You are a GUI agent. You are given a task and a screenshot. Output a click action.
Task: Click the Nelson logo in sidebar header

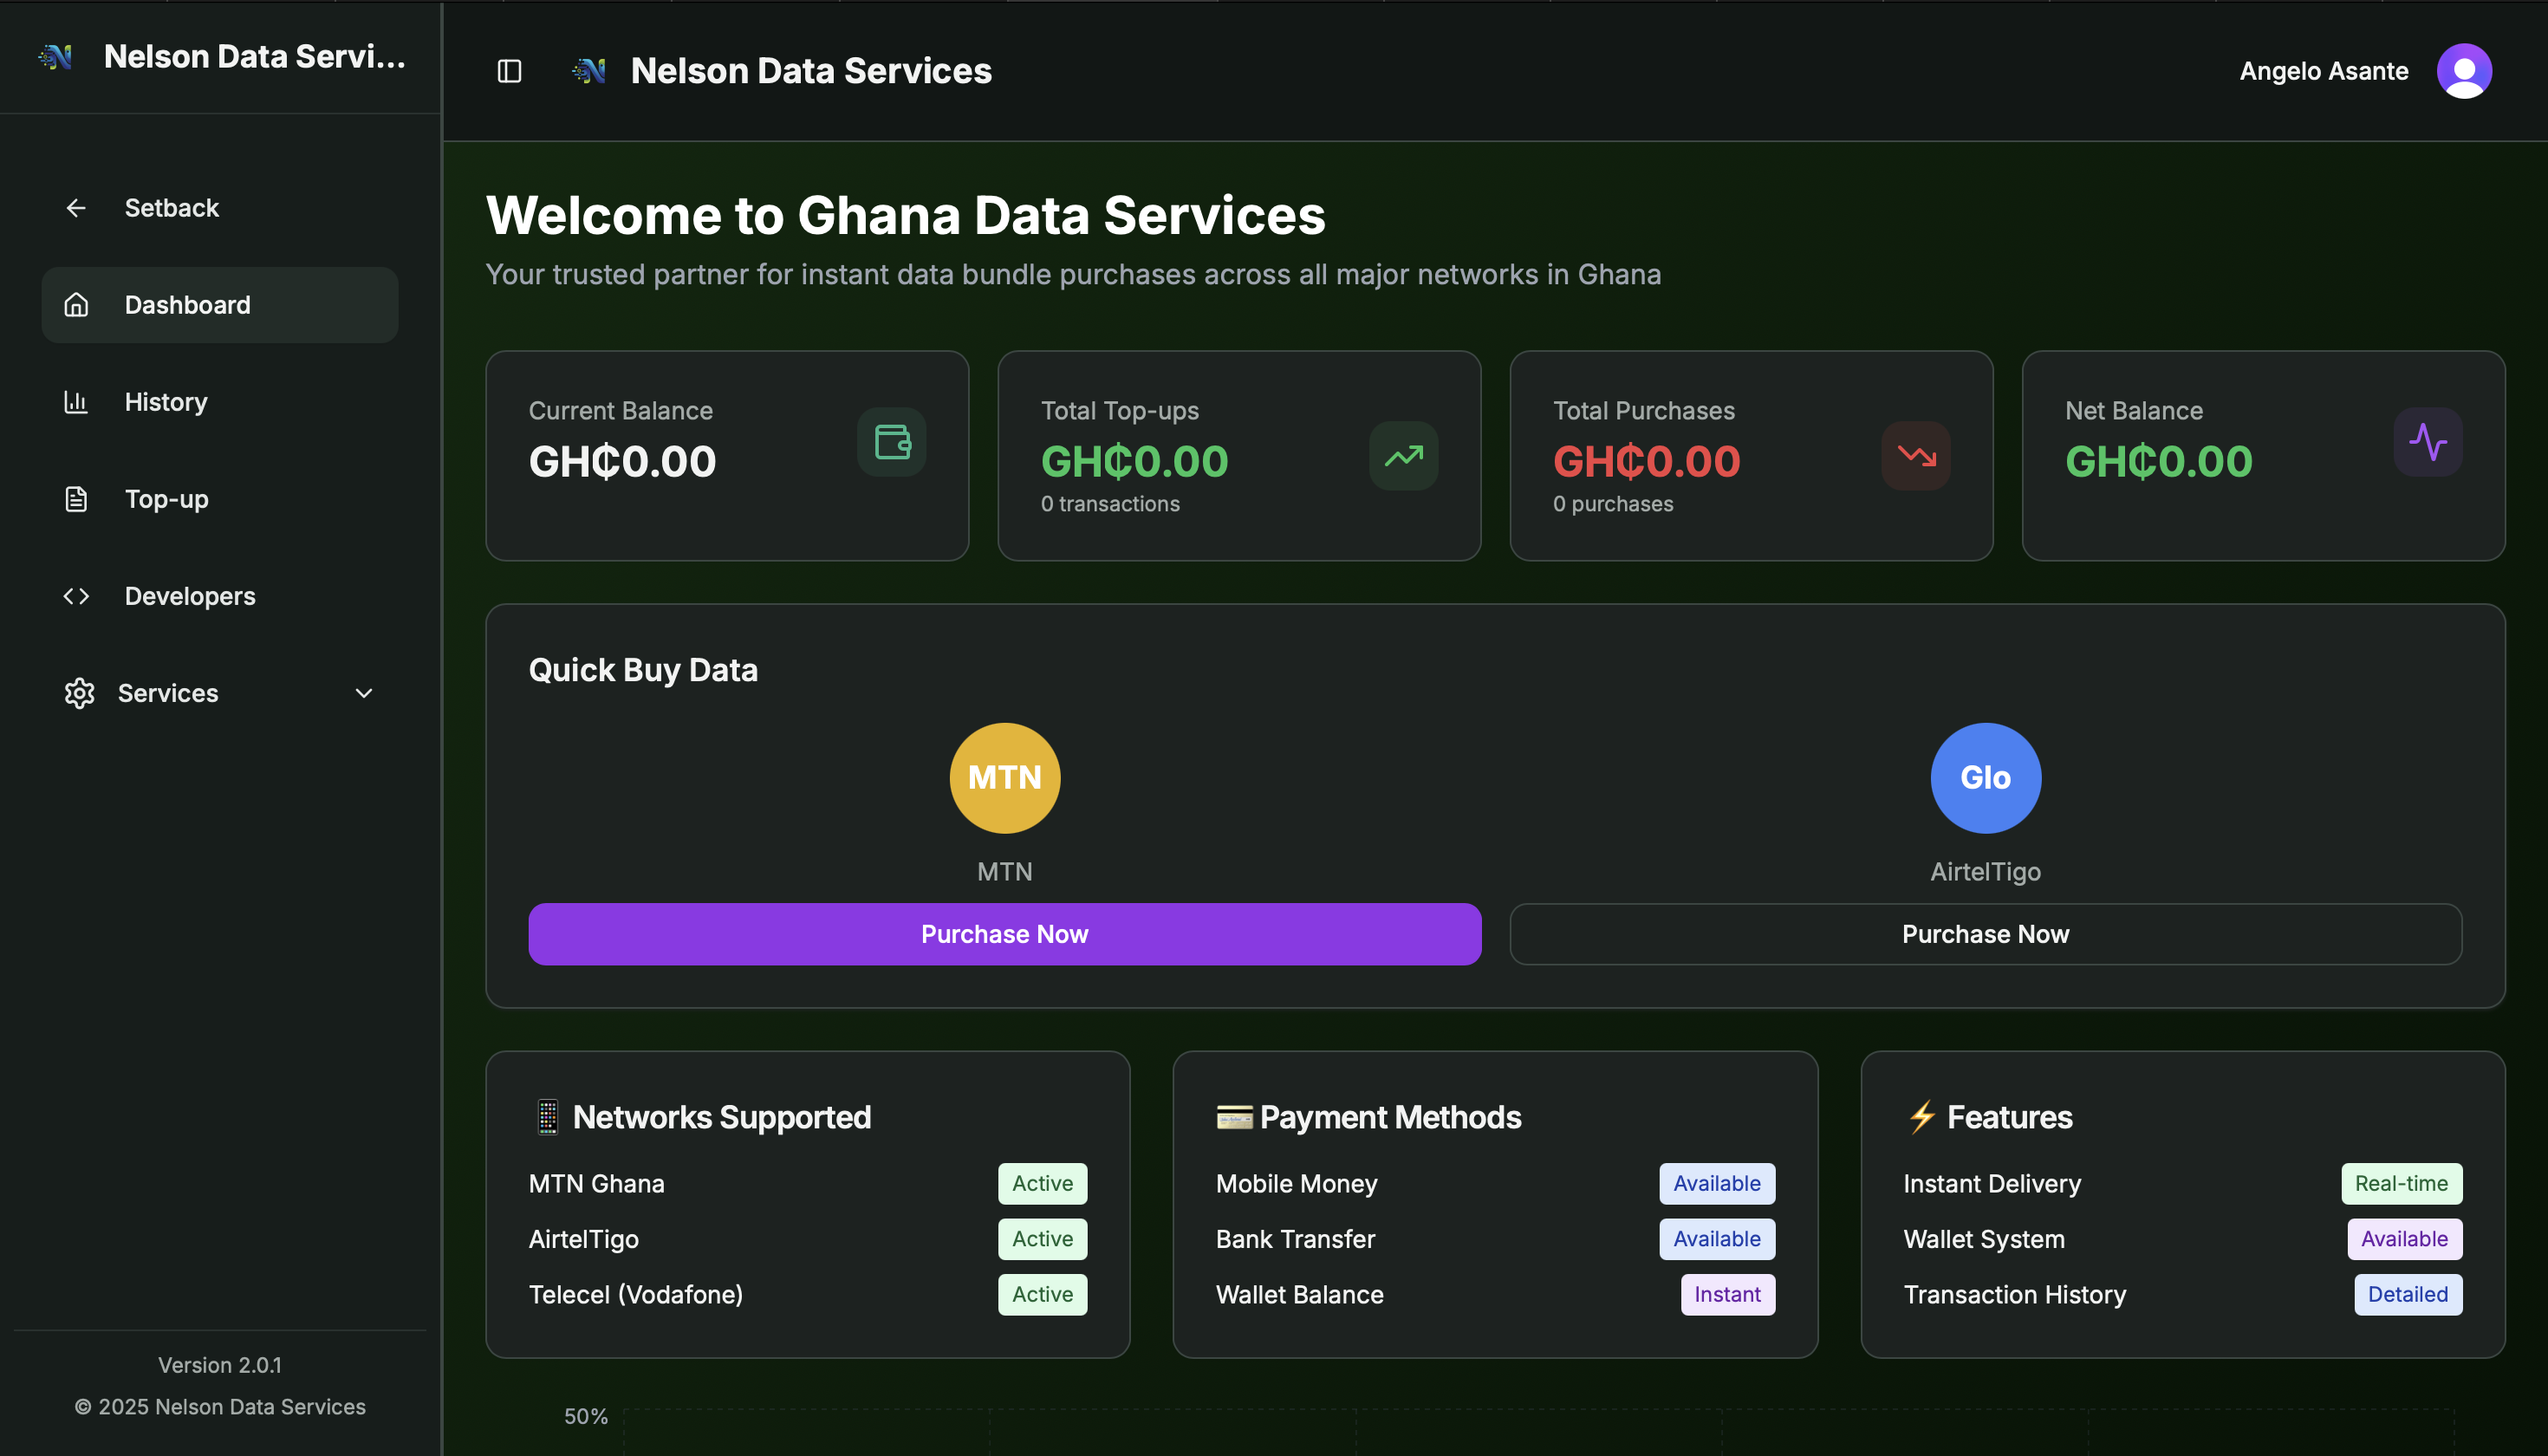[x=56, y=57]
